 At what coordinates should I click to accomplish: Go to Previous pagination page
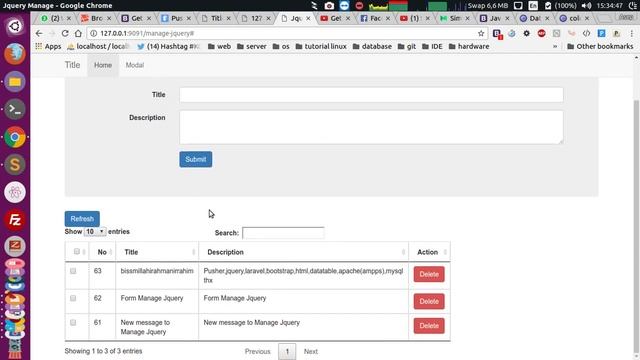coord(258,351)
